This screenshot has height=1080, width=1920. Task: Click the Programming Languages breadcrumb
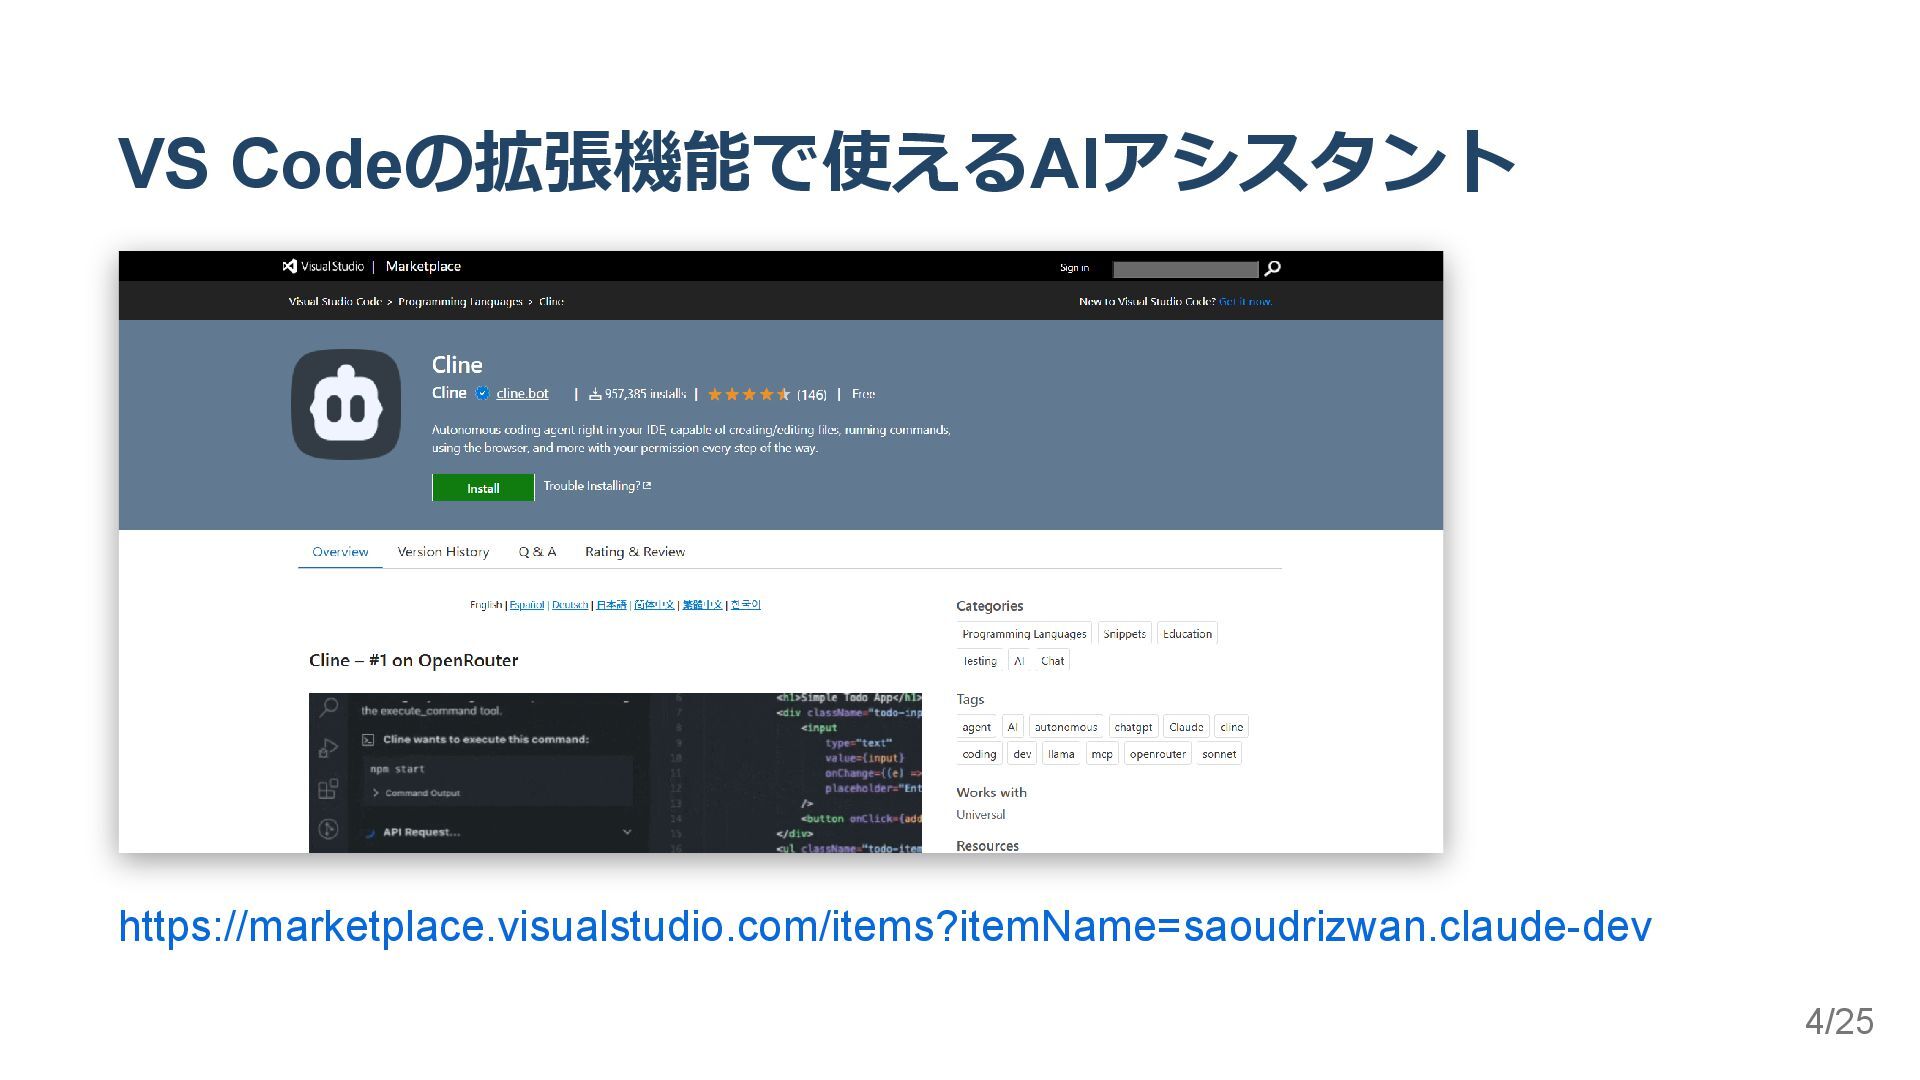tap(460, 302)
